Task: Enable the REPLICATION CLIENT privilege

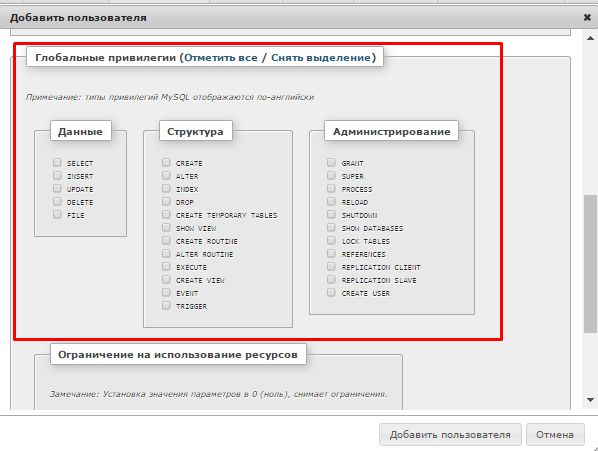Action: 331,266
